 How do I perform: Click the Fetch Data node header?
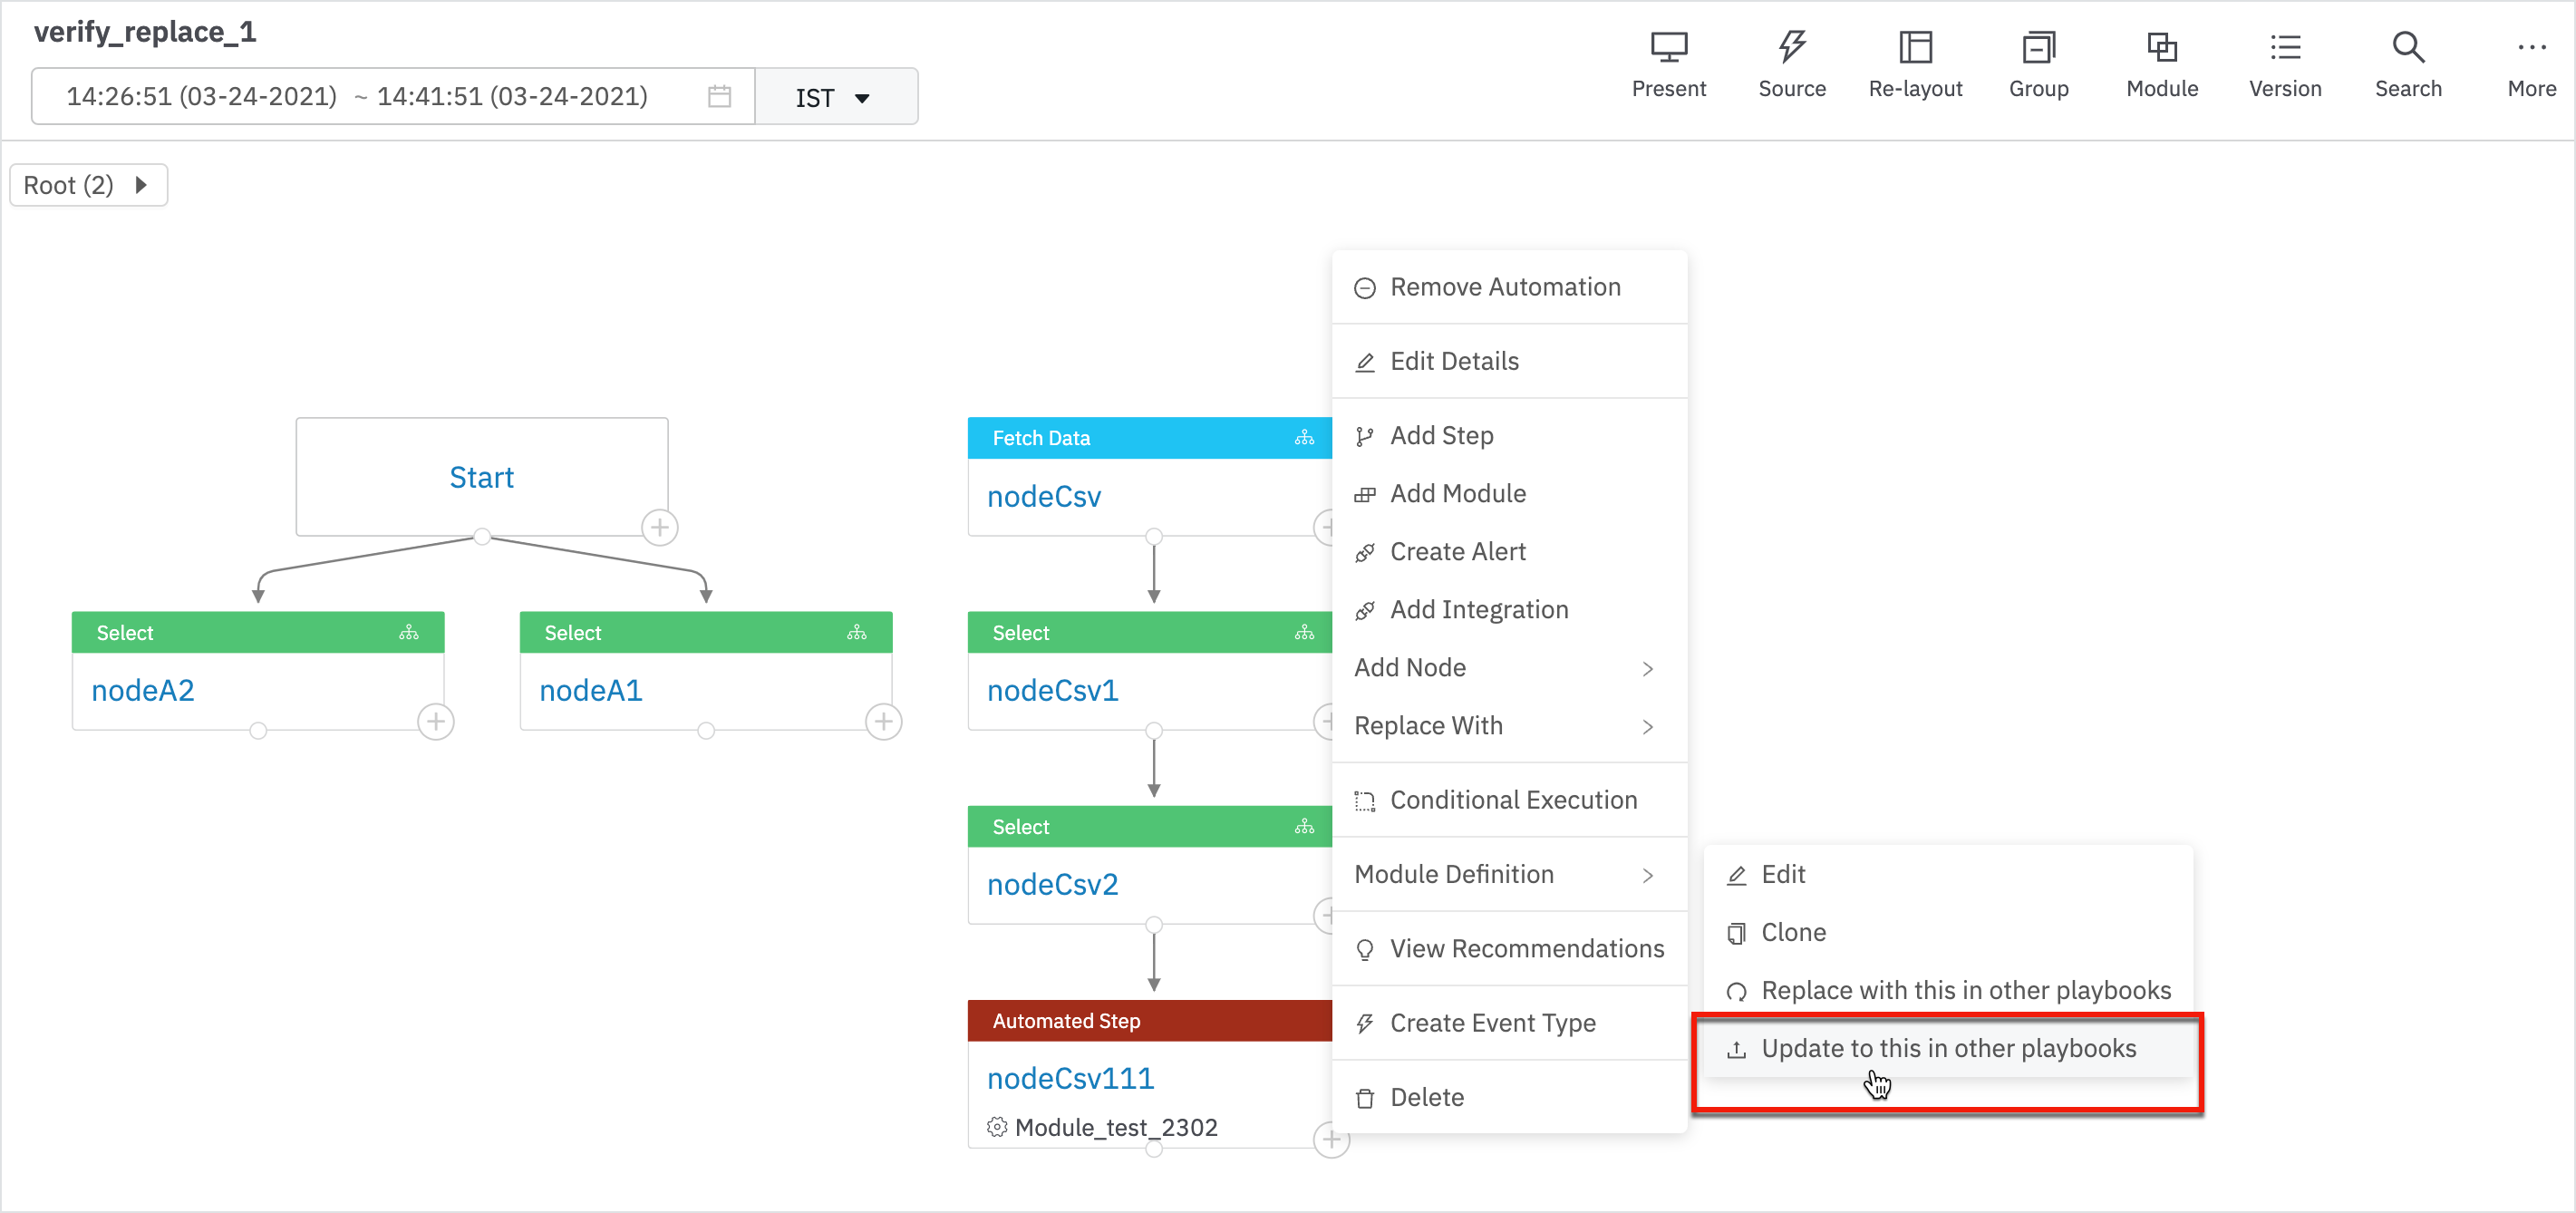point(1150,438)
